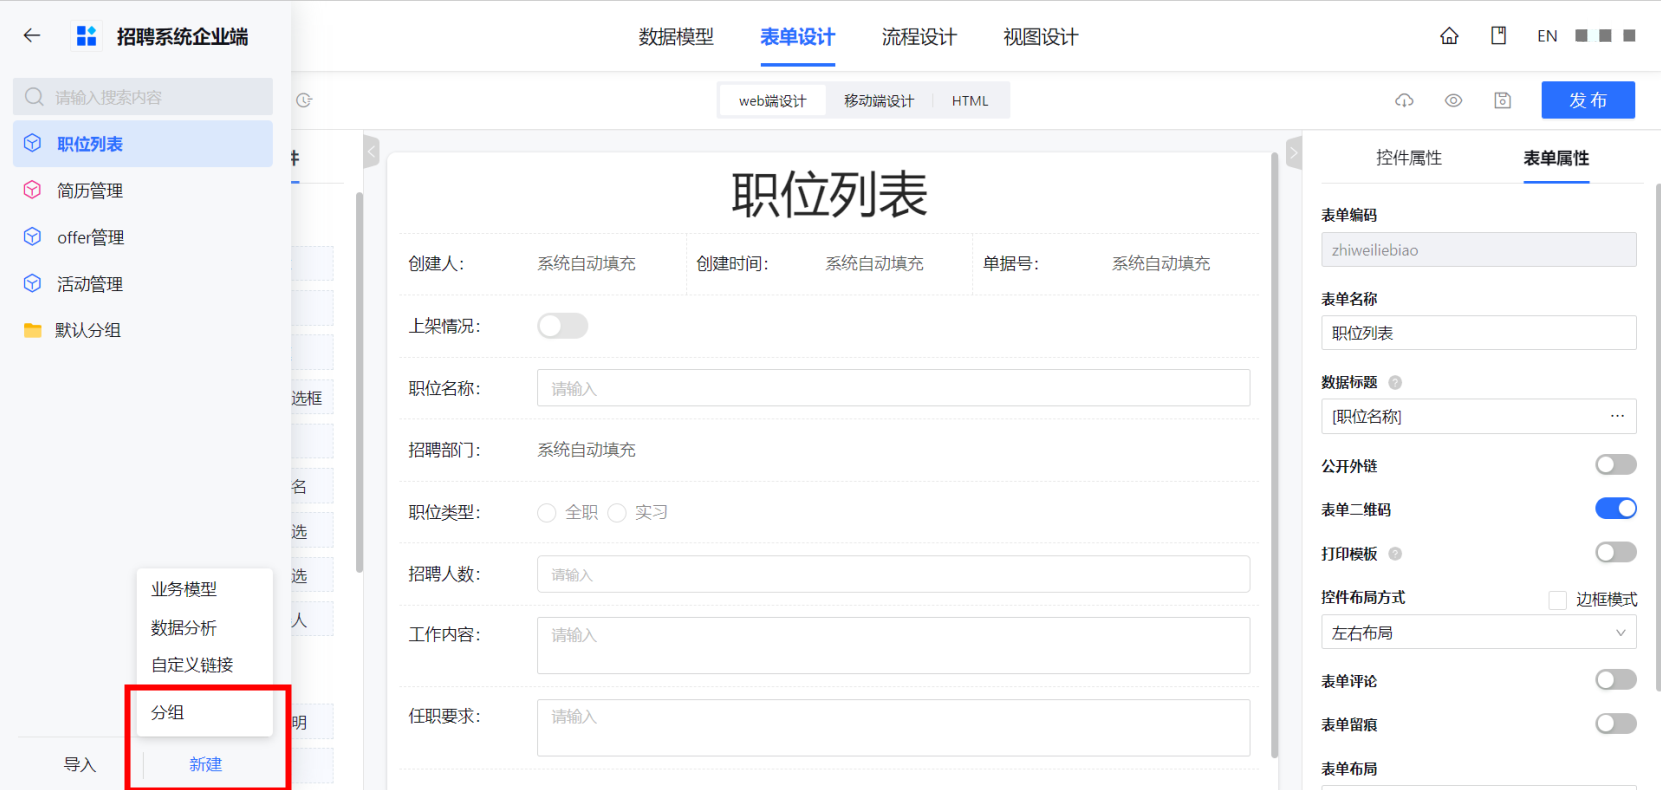This screenshot has height=790, width=1661.
Task: Click the cube icon beside 活动管理
Action: click(33, 284)
